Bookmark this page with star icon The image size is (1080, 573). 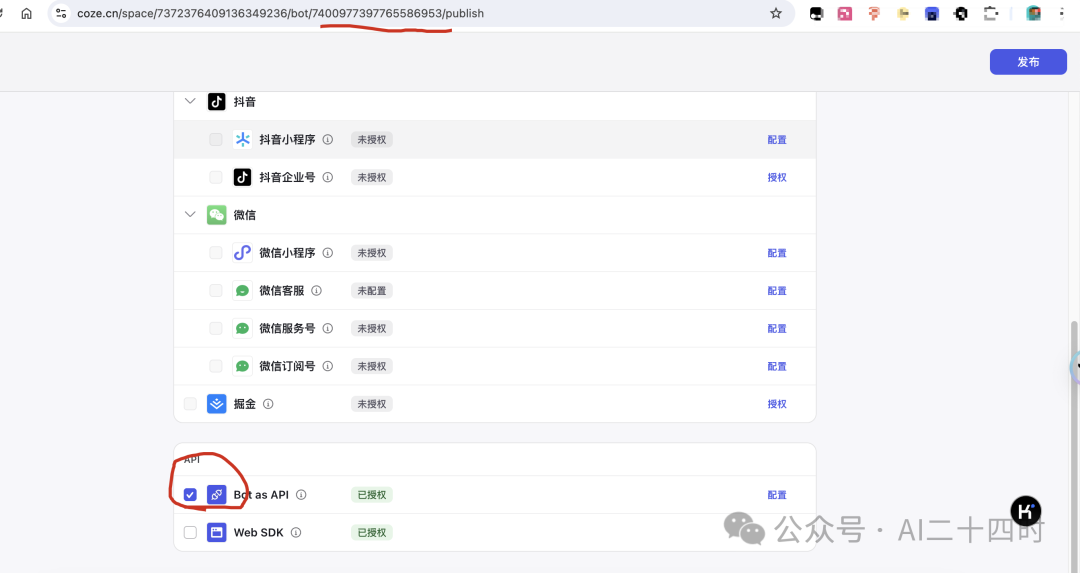776,13
